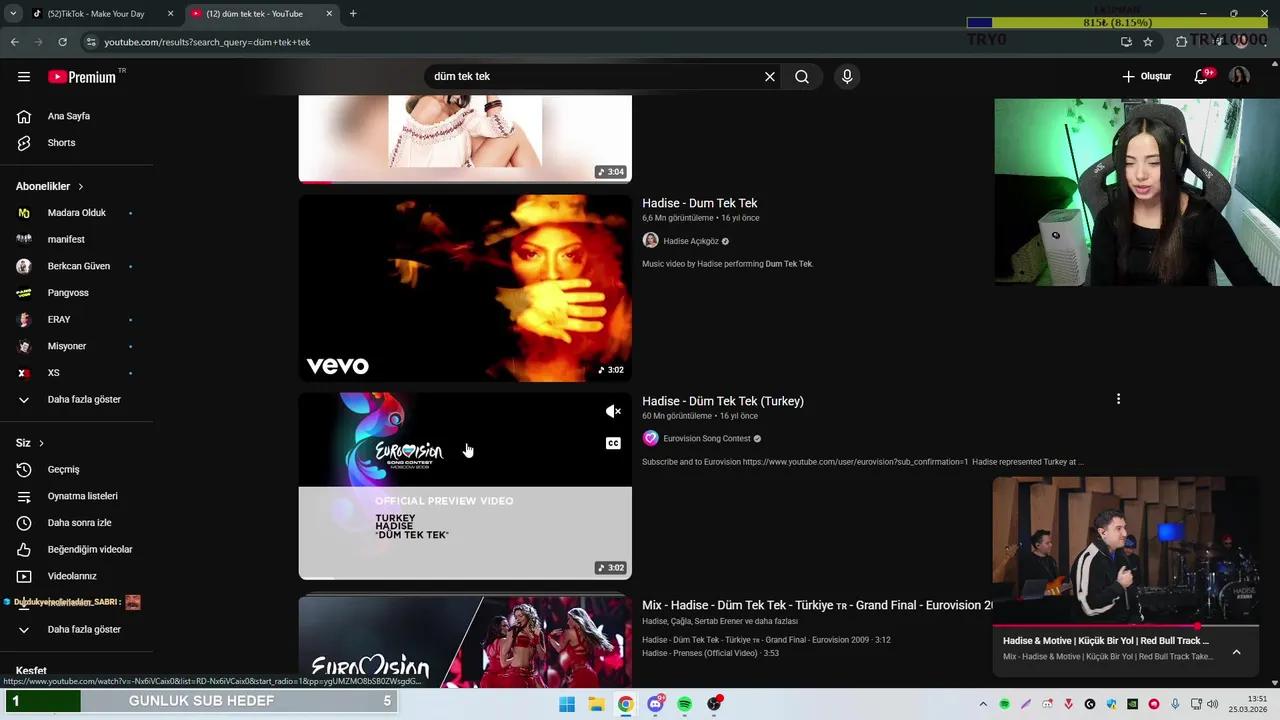Reload the page with the refresh icon
The image size is (1280, 720).
click(62, 42)
